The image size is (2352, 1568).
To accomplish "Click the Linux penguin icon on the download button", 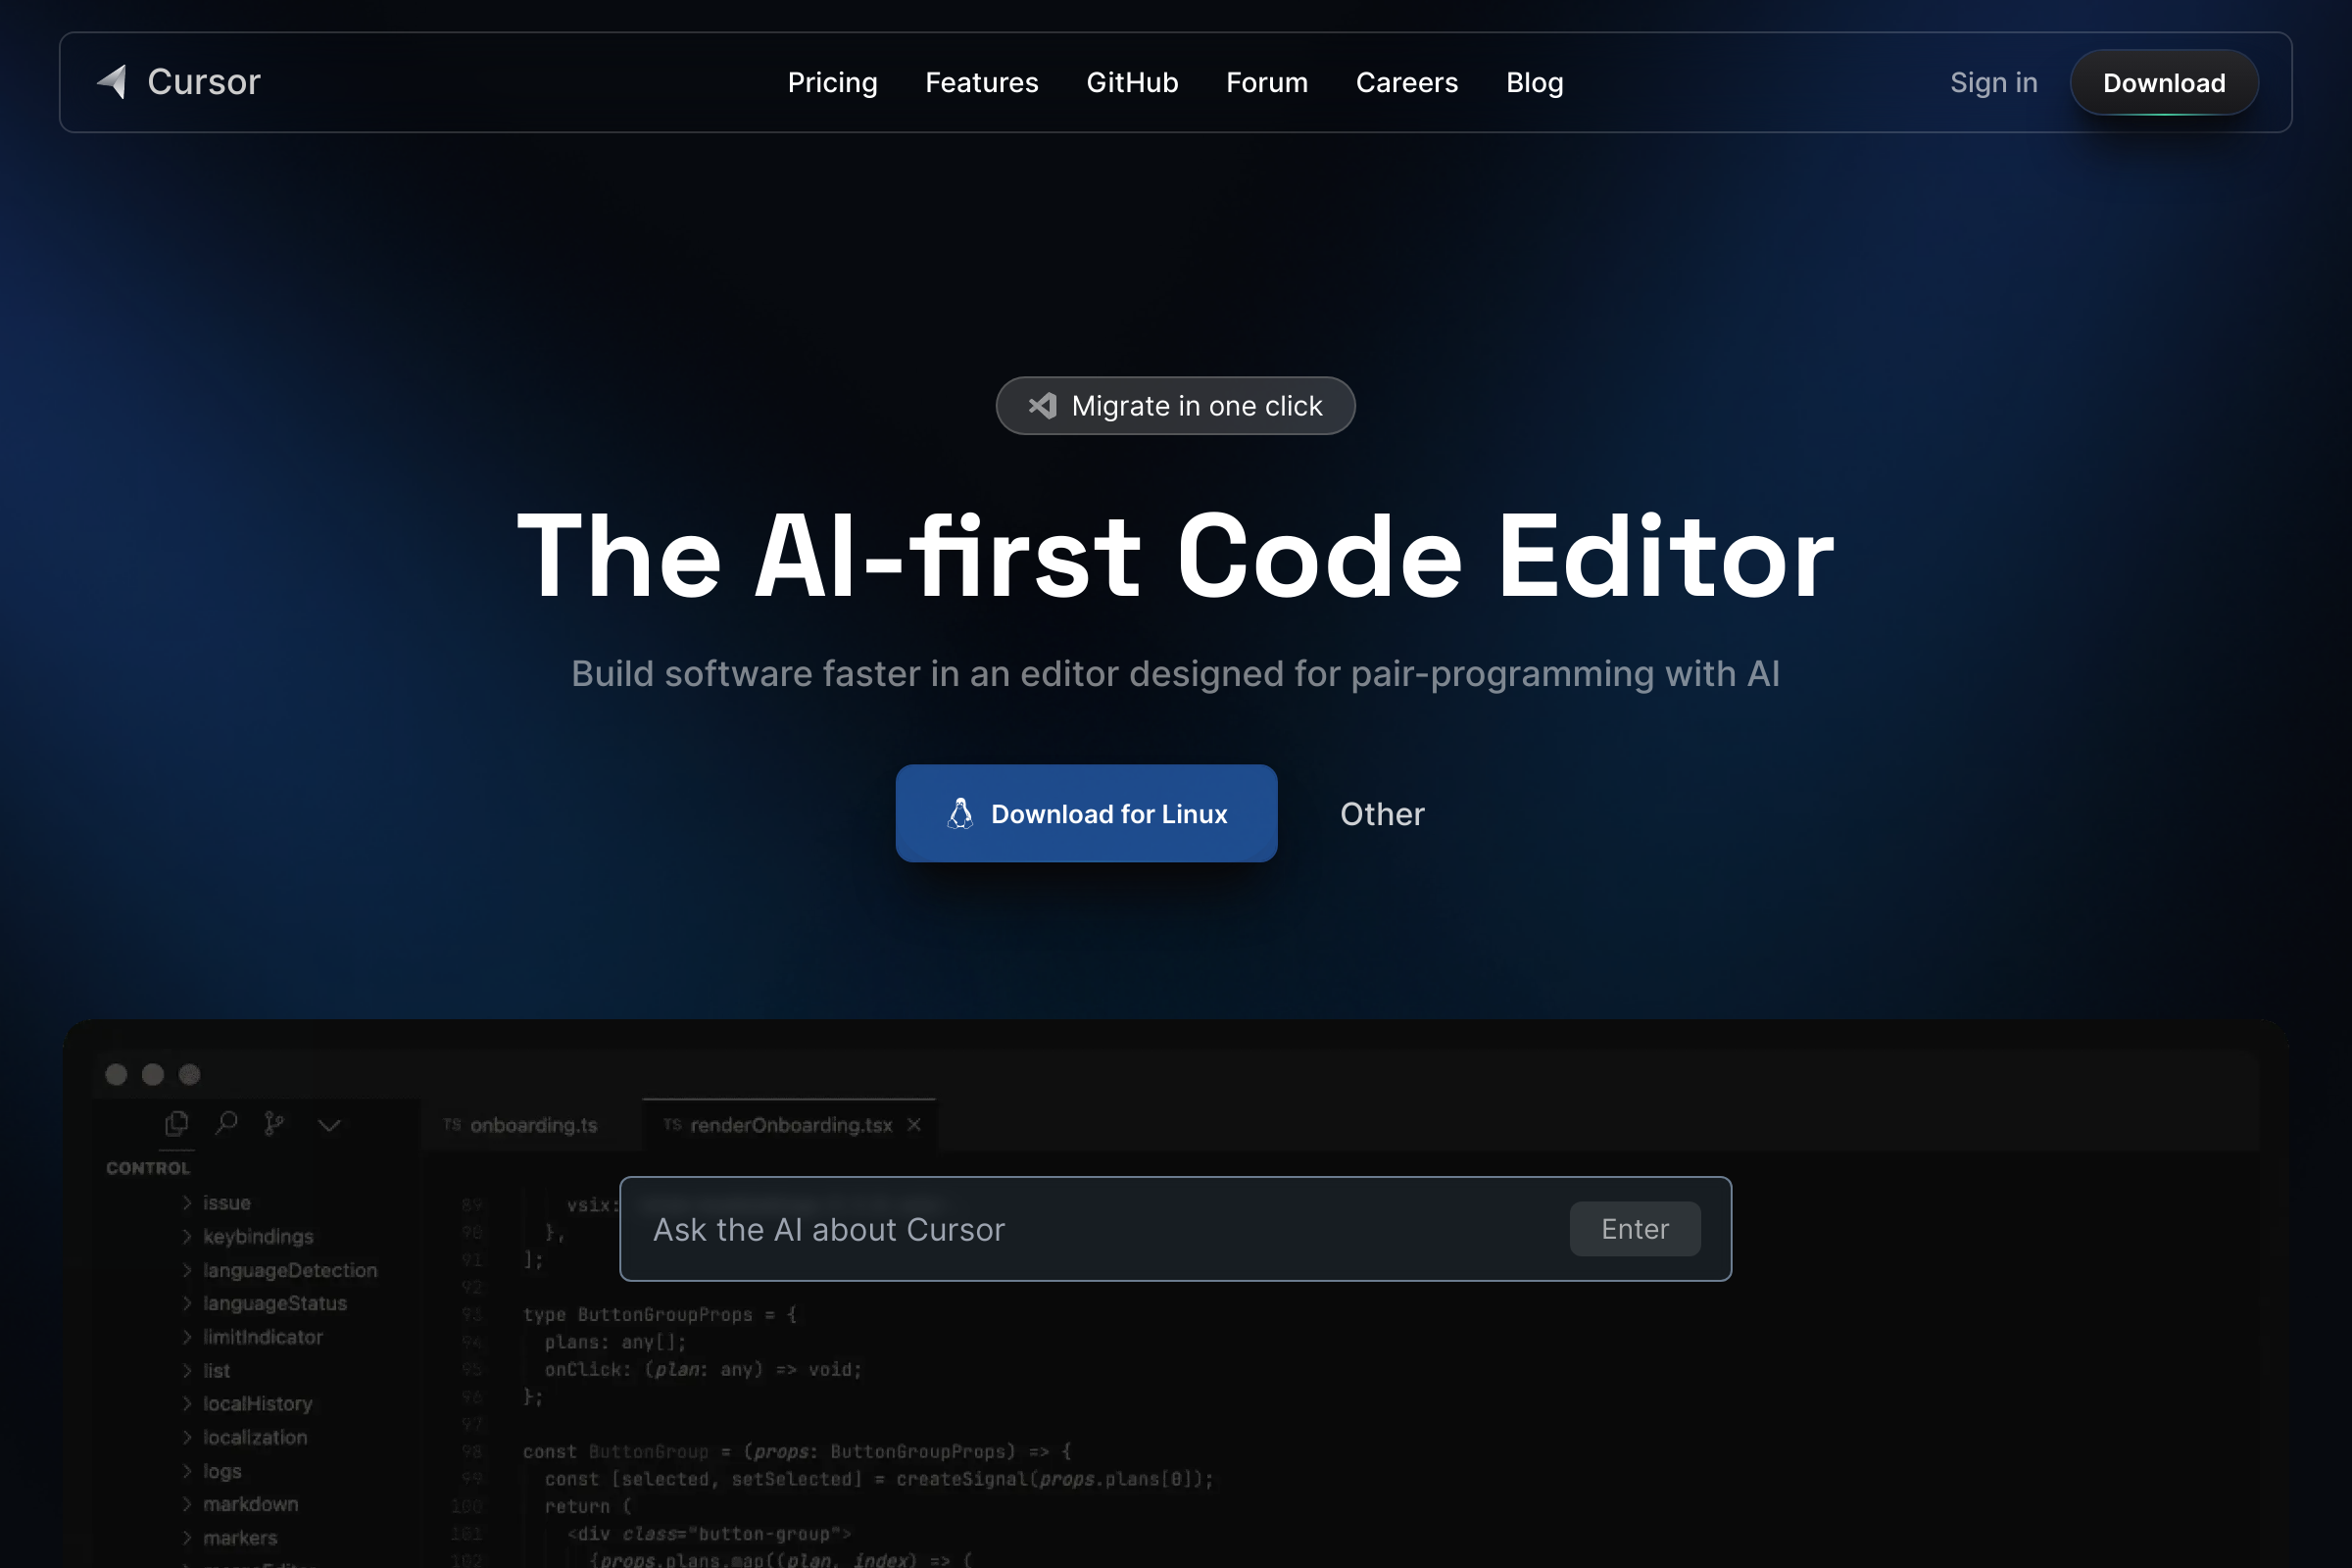I will [x=960, y=814].
